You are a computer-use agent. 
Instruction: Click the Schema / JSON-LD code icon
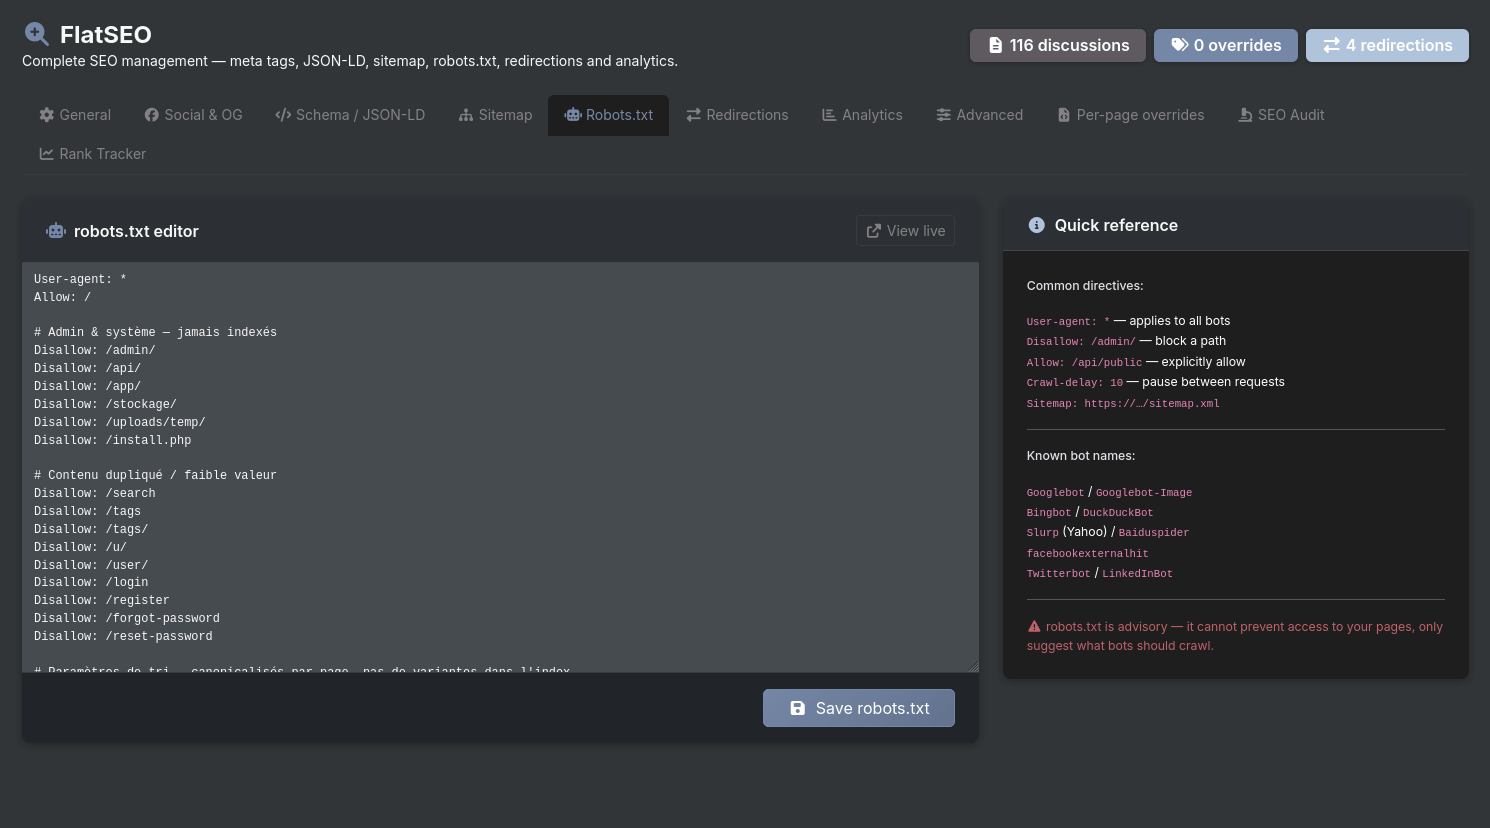coord(283,115)
